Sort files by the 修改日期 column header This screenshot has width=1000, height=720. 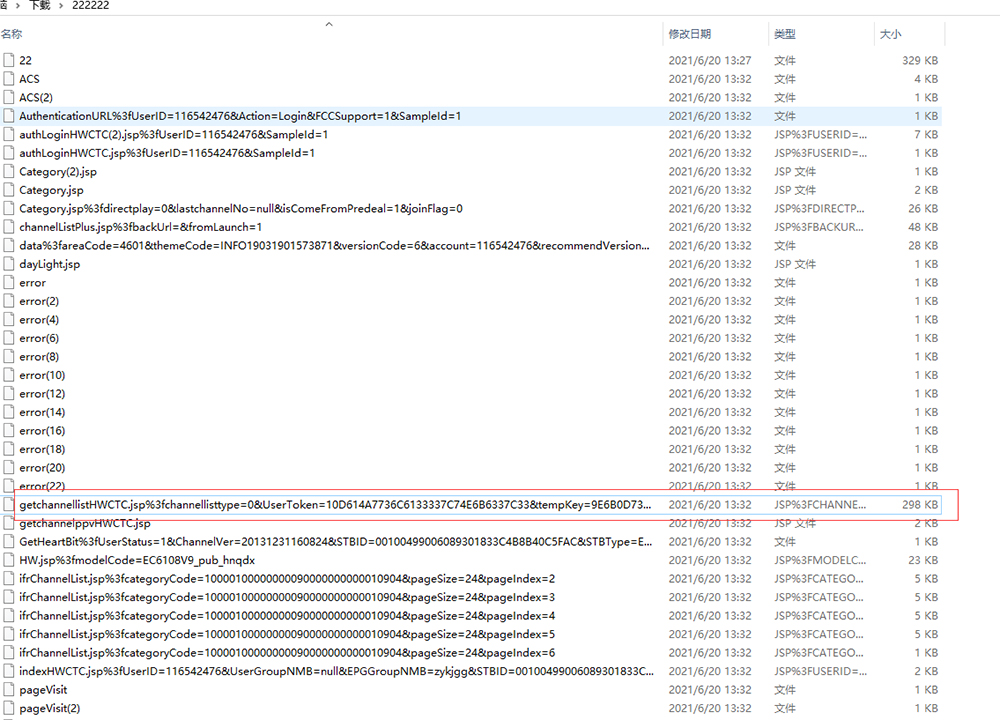(690, 35)
